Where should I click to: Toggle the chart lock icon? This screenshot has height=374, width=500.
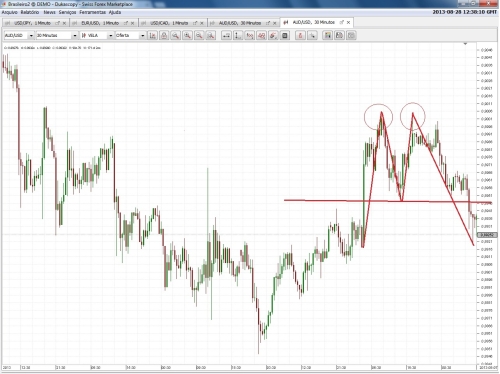164,35
